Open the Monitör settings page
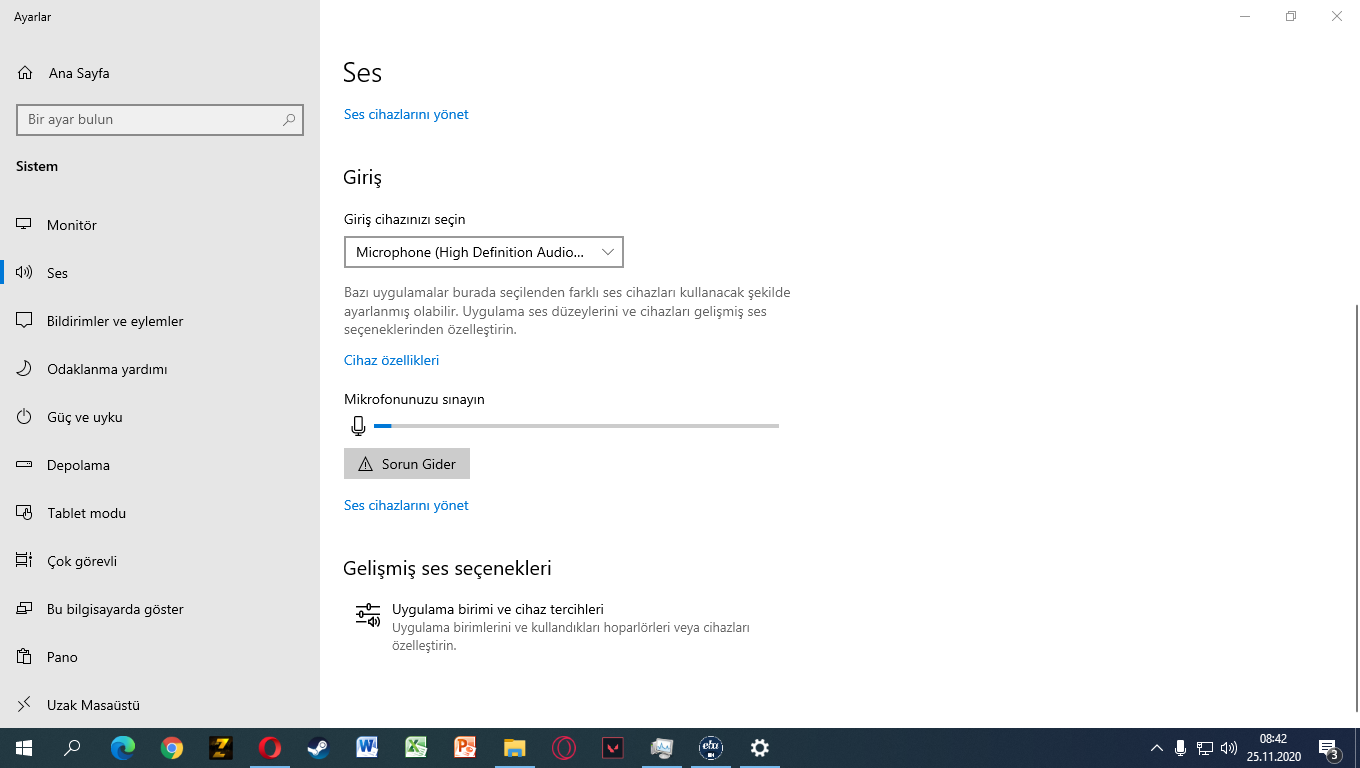Image resolution: width=1360 pixels, height=768 pixels. coord(160,225)
